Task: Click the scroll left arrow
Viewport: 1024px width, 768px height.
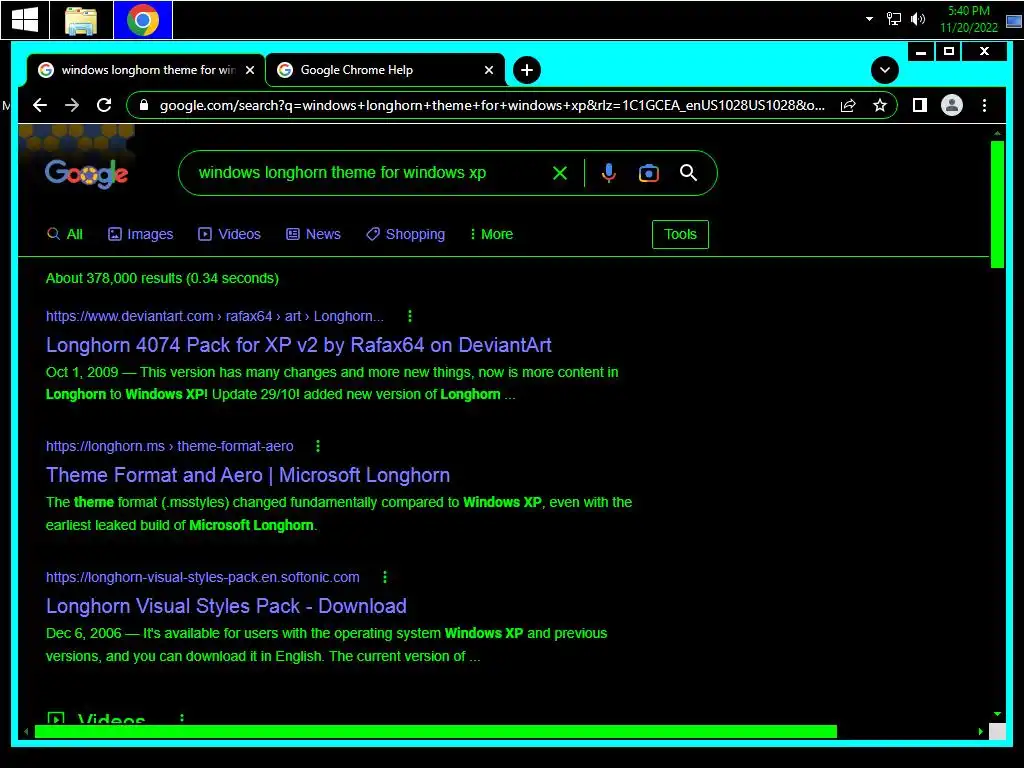Action: [26, 732]
